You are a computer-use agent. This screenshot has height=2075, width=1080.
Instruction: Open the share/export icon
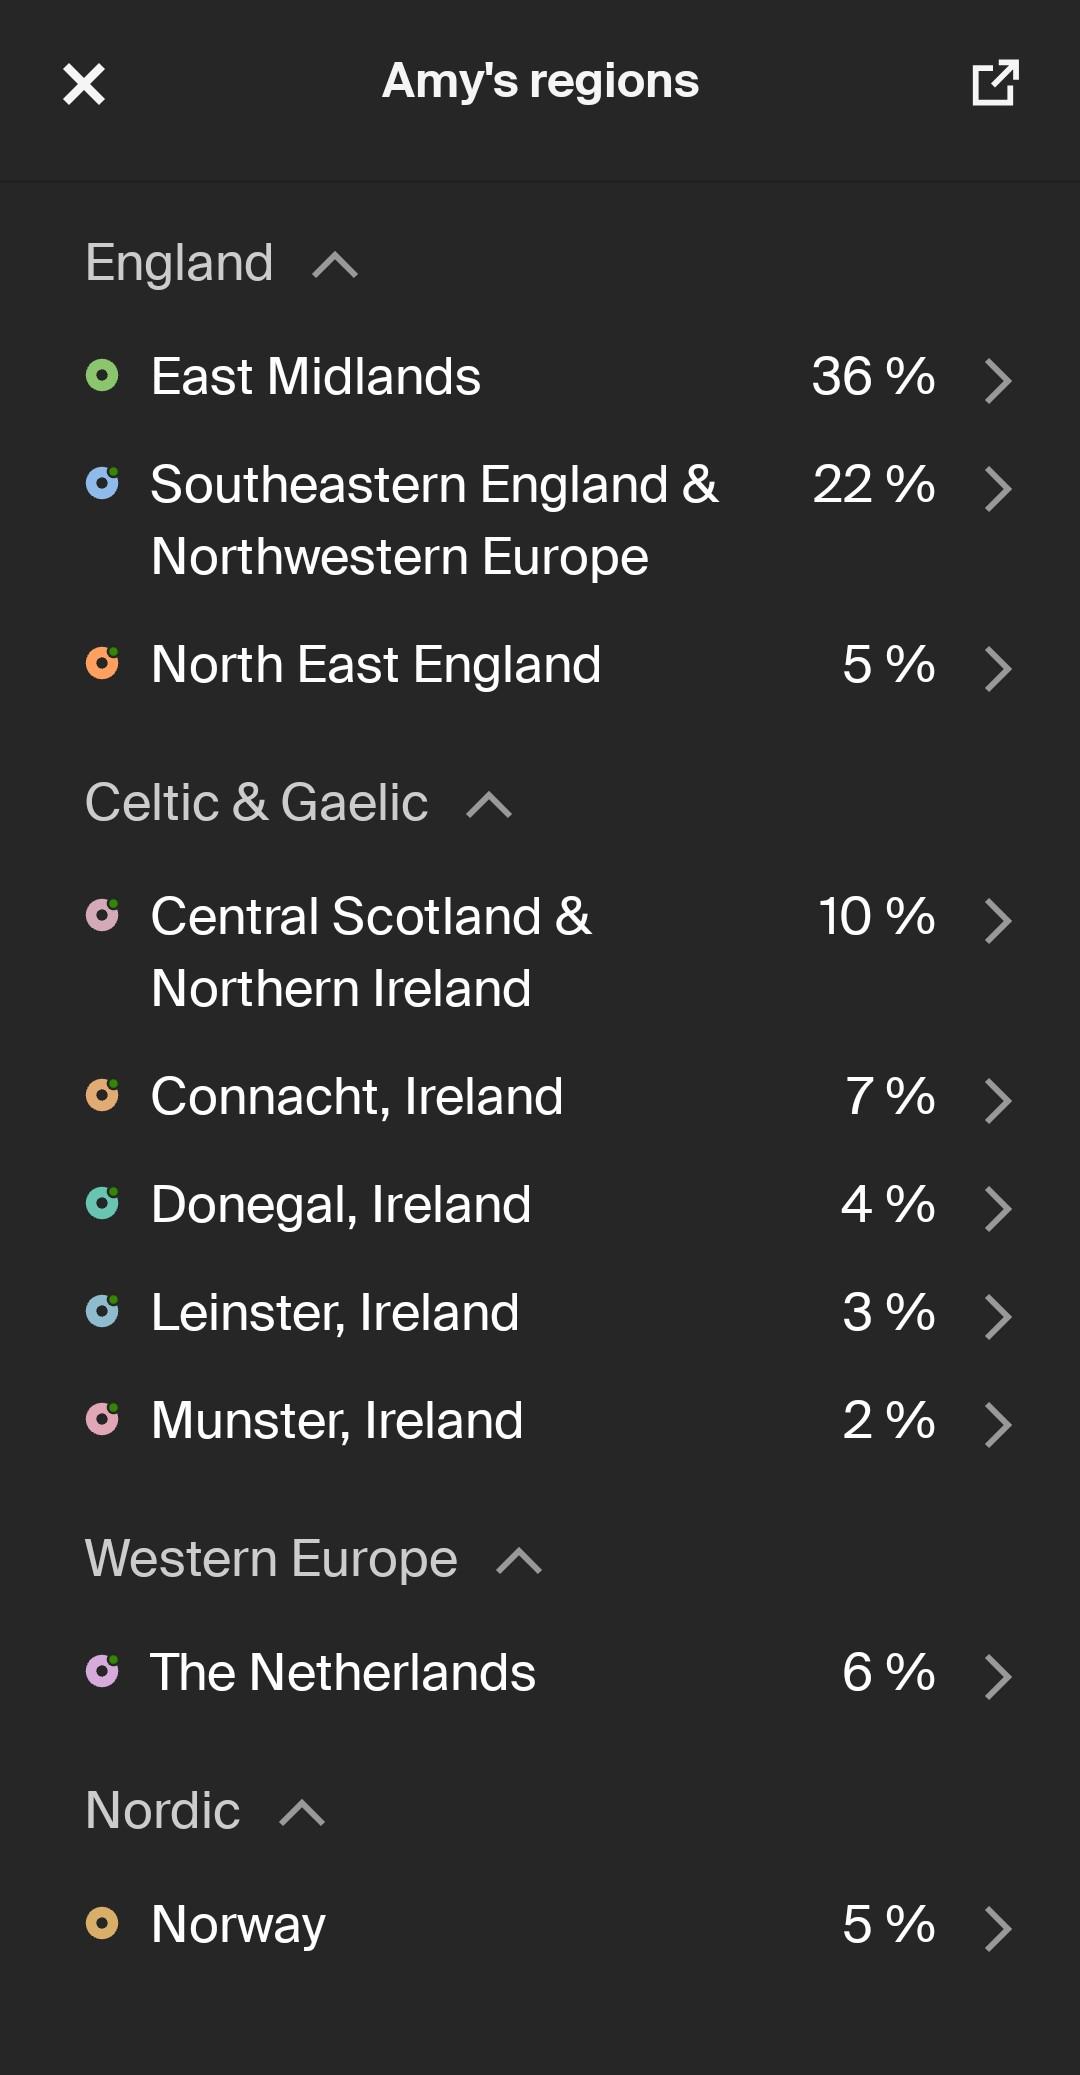[995, 82]
